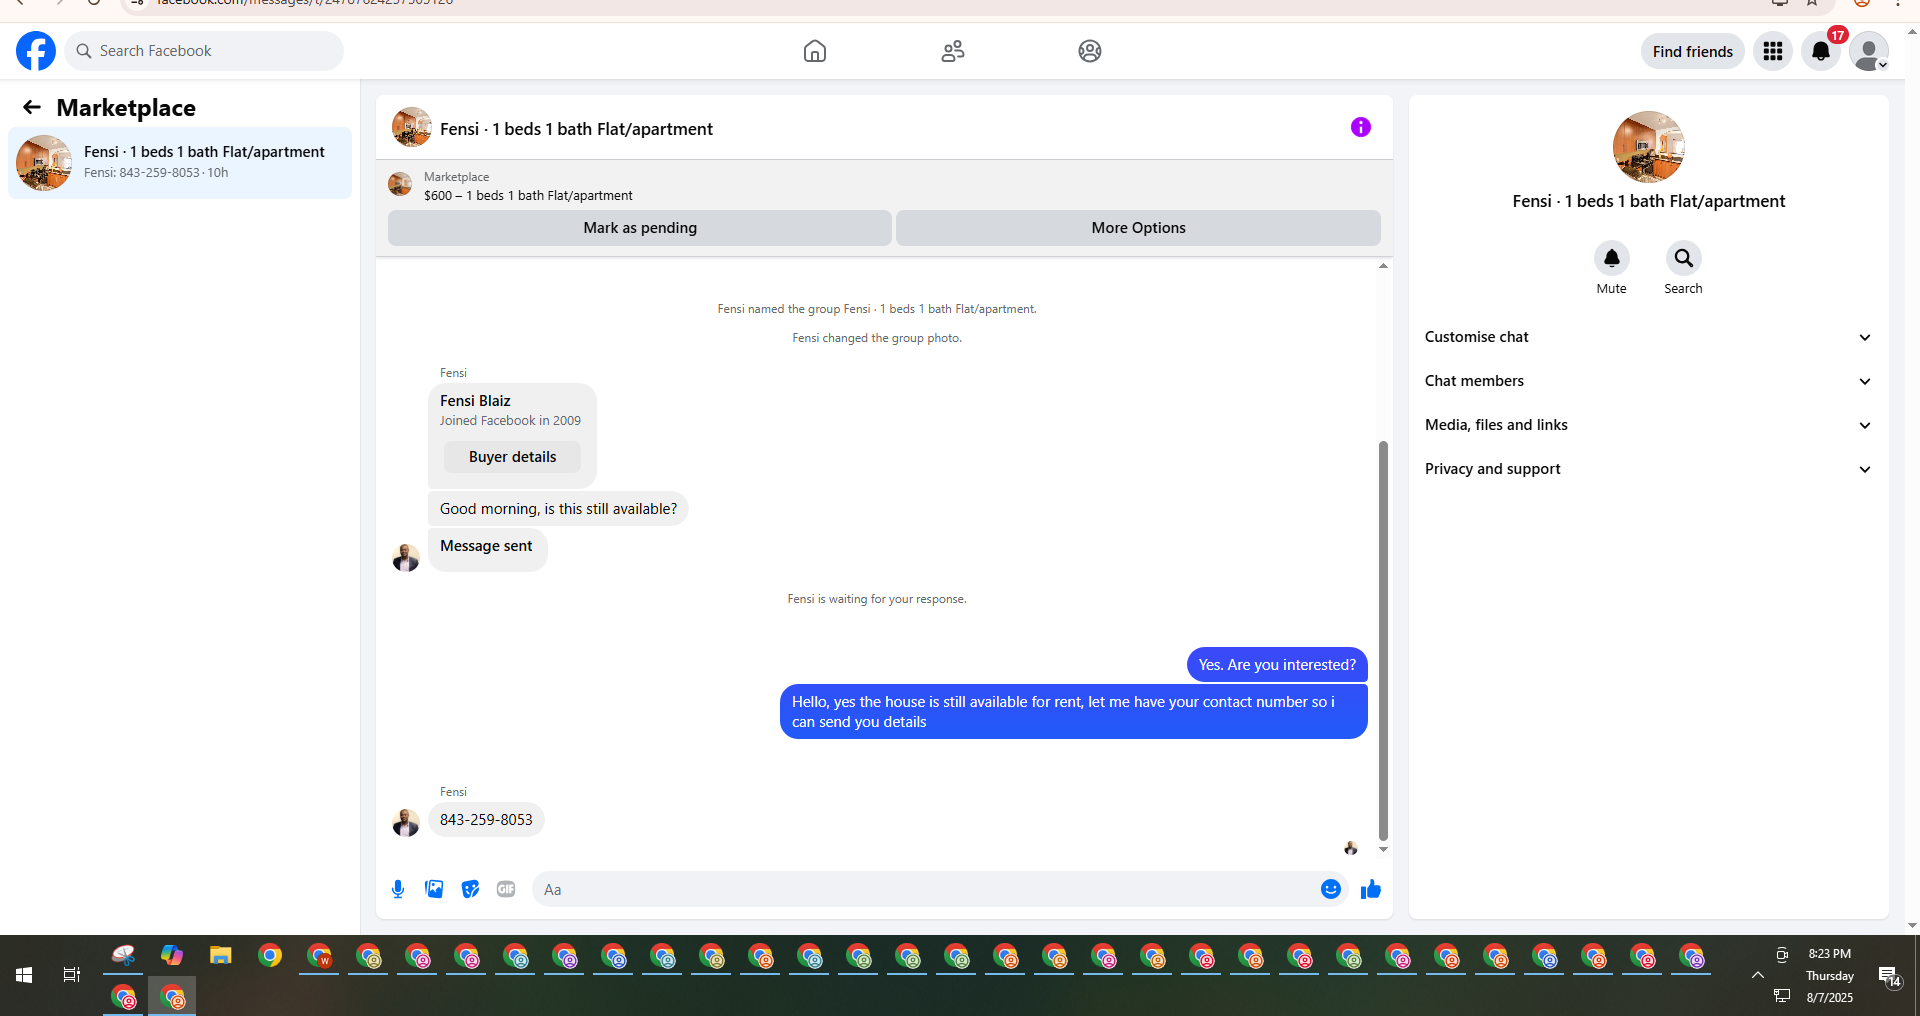
Task: Click the sender avatar beside 'Message sent'
Action: (406, 558)
